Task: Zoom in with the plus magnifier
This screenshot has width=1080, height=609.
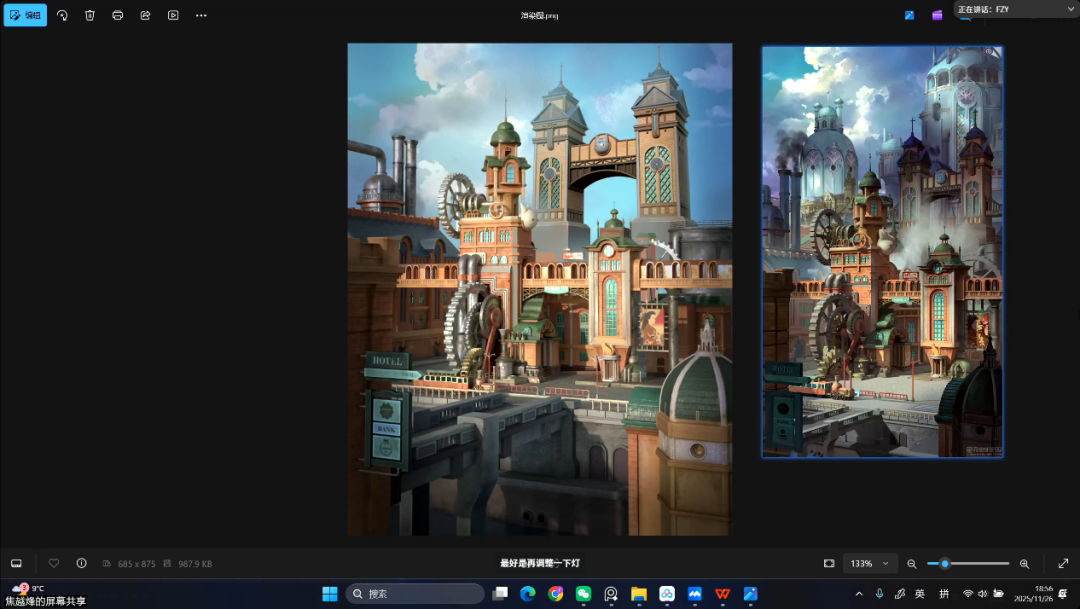Action: click(x=1024, y=564)
